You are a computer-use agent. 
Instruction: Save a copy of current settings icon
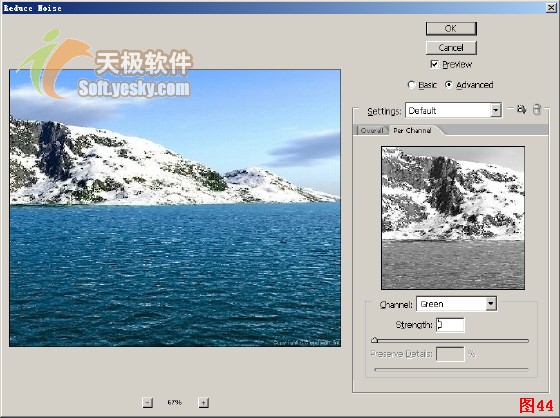[x=521, y=109]
